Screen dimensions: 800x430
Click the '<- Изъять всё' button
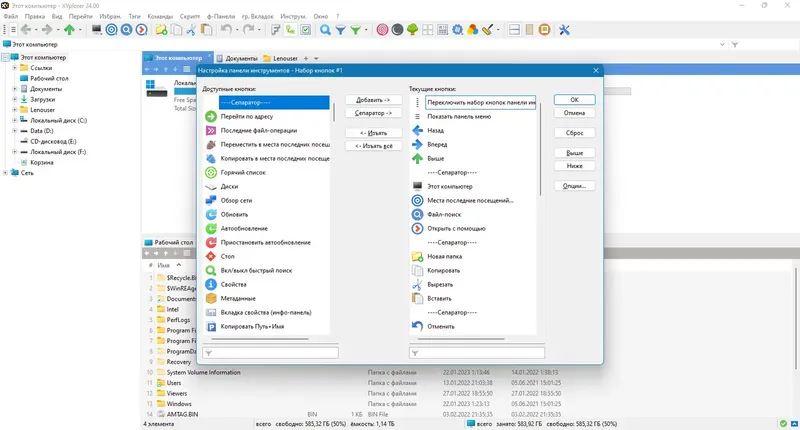[x=373, y=146]
